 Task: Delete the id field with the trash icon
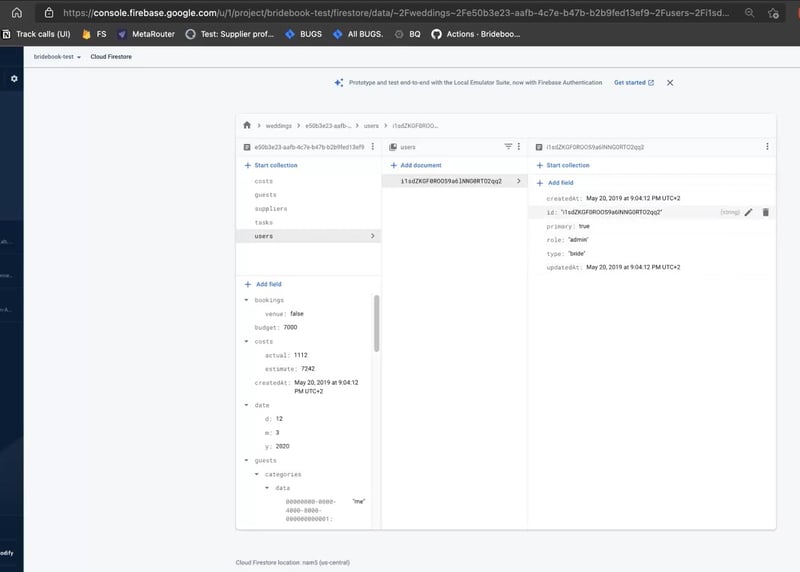[x=765, y=212]
